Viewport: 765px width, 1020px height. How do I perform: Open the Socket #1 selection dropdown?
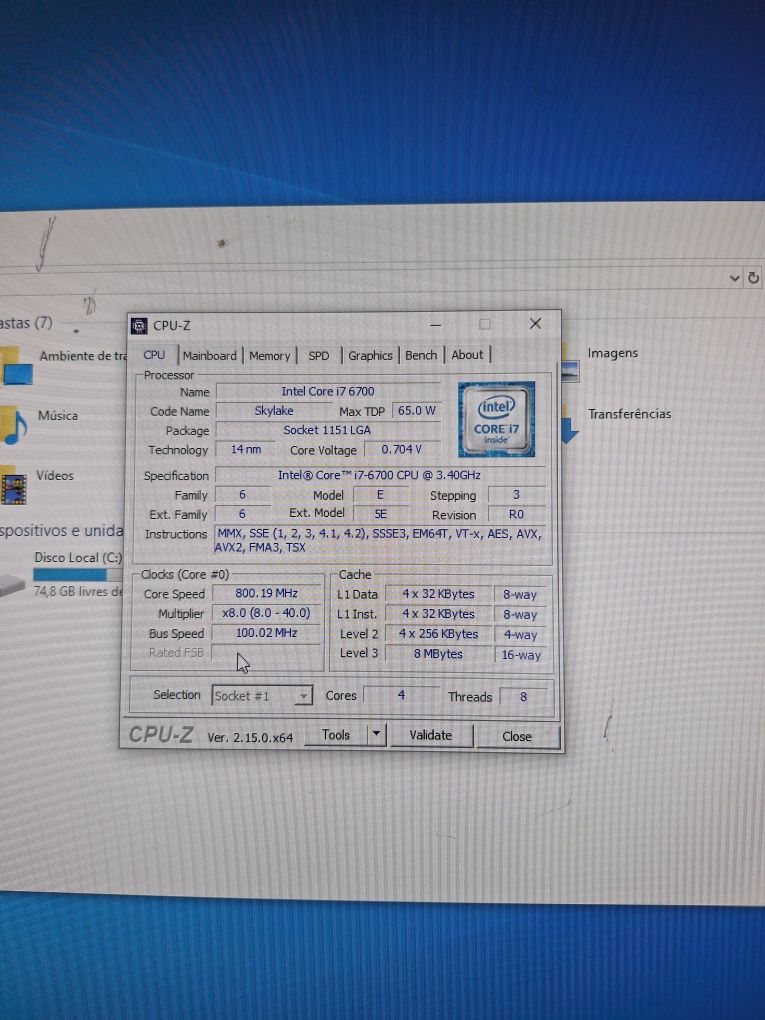coord(262,695)
